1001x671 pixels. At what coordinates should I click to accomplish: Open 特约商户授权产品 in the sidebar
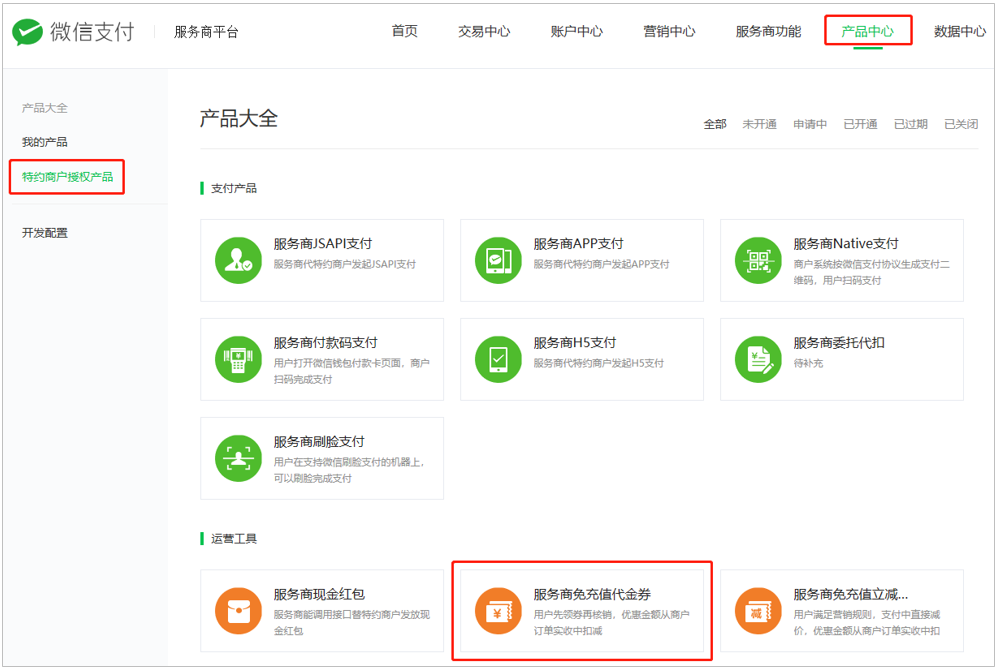click(x=68, y=177)
